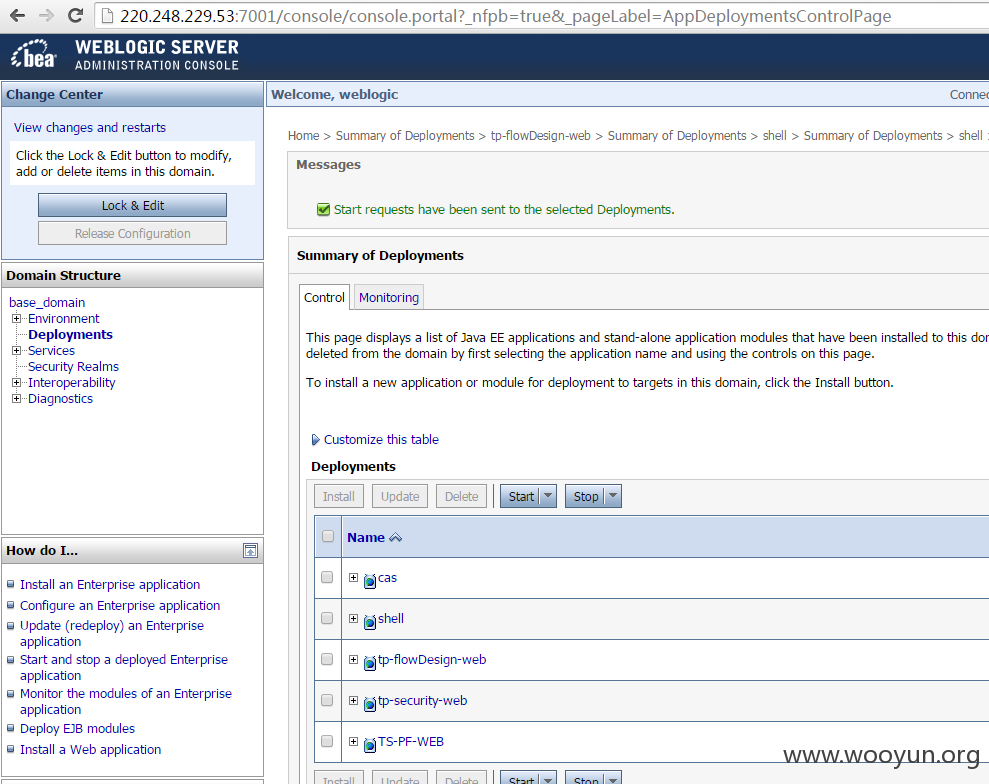The height and width of the screenshot is (784, 989).
Task: Open the top Start button dropdown arrow
Action: [x=548, y=496]
